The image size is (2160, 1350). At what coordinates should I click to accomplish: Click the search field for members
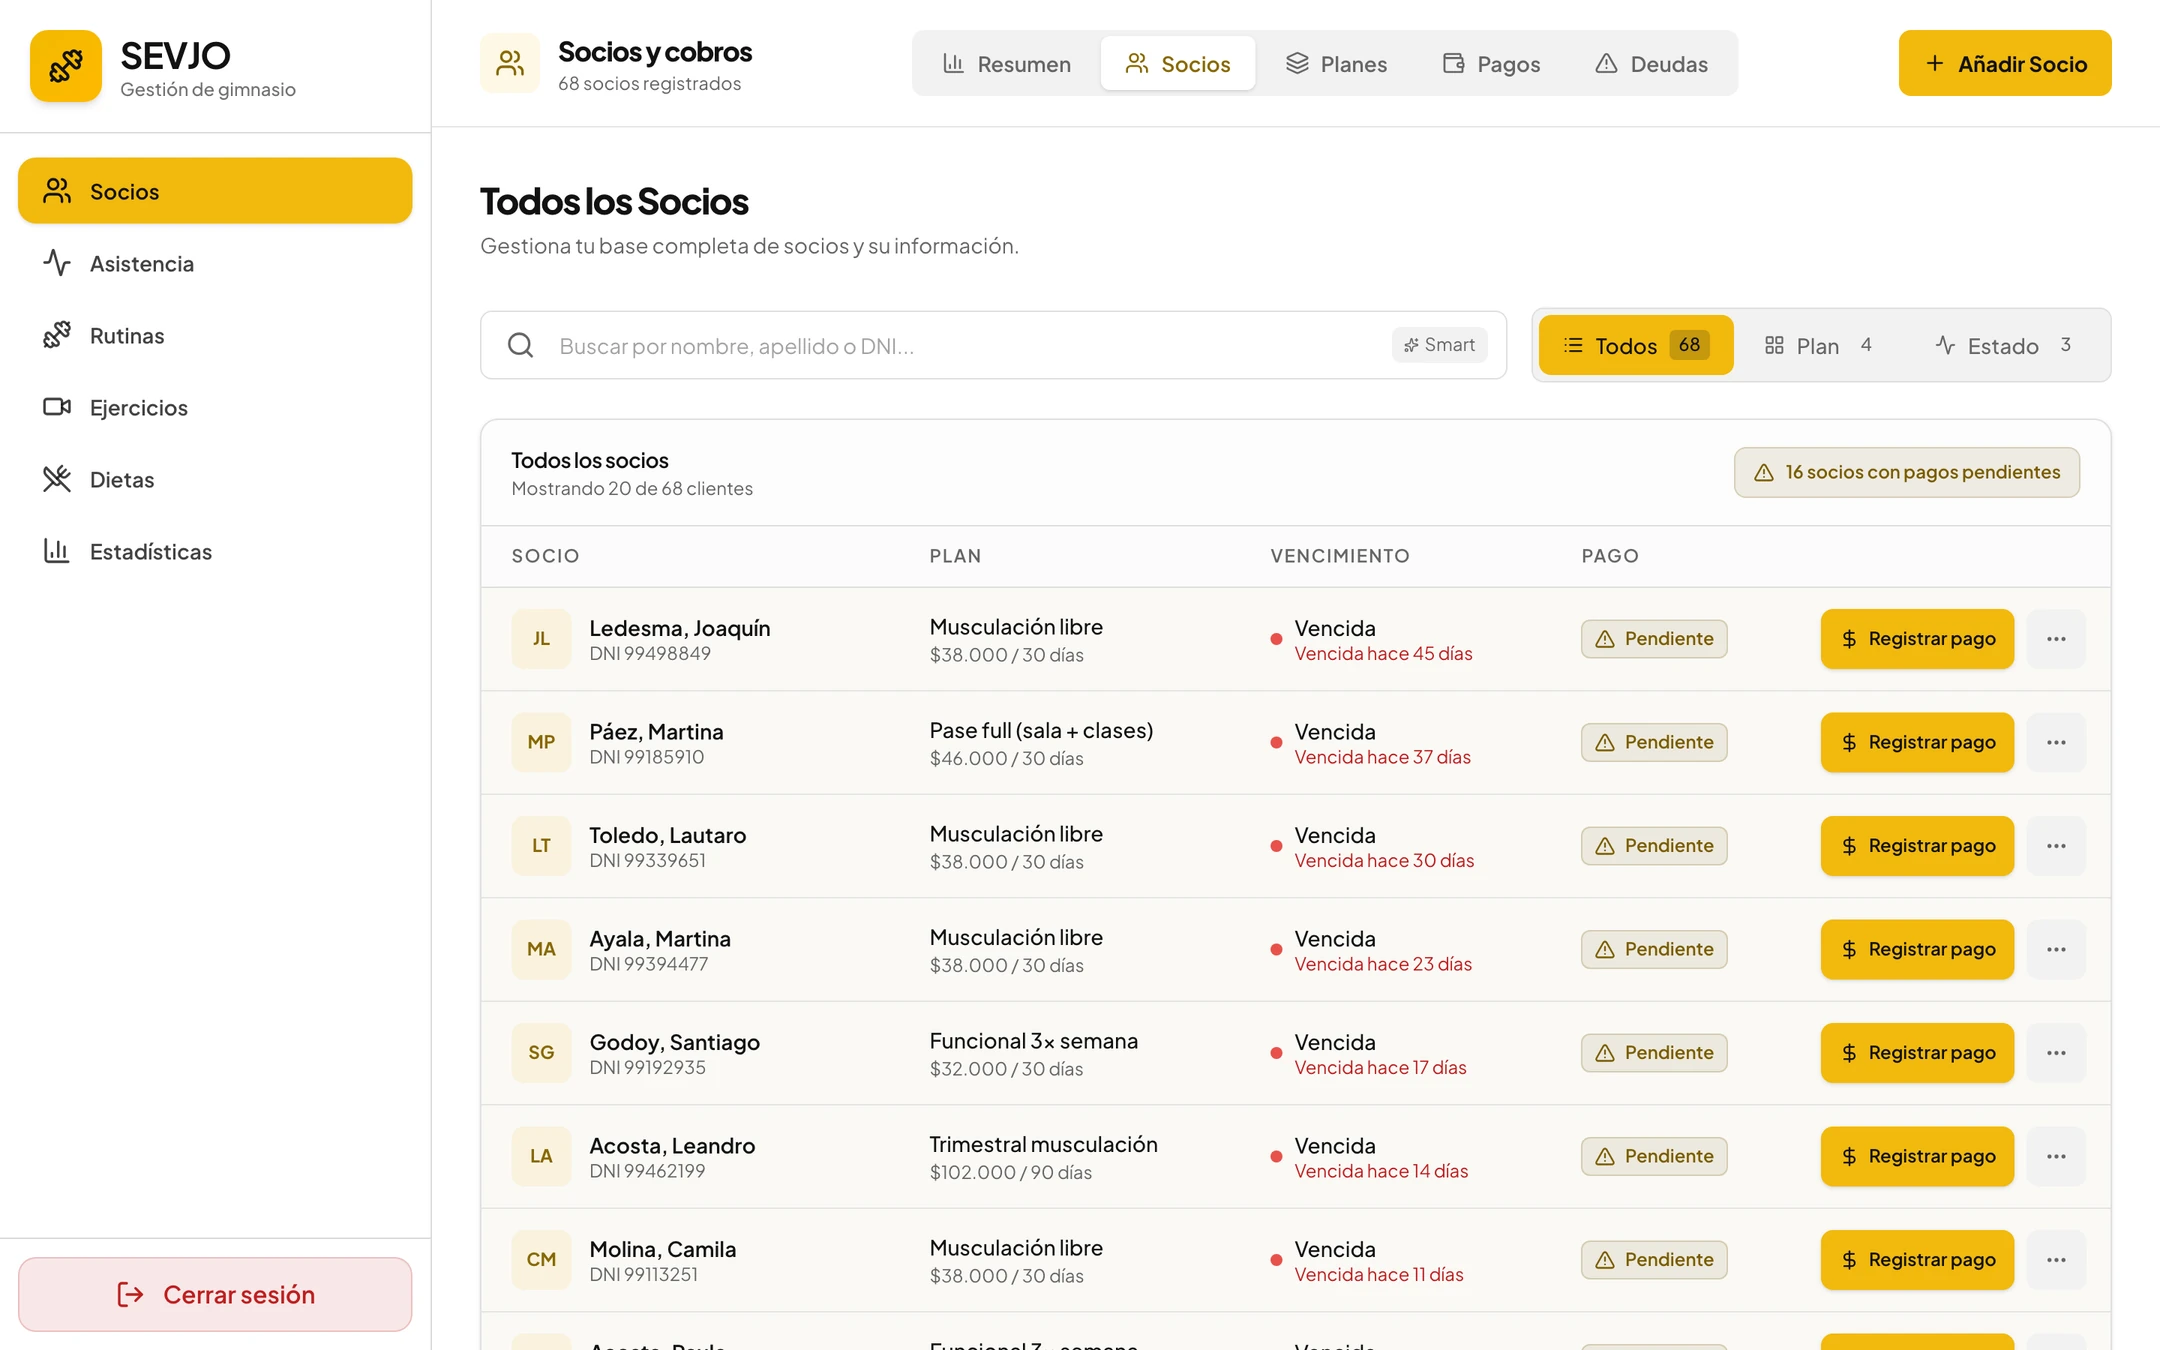coord(993,345)
